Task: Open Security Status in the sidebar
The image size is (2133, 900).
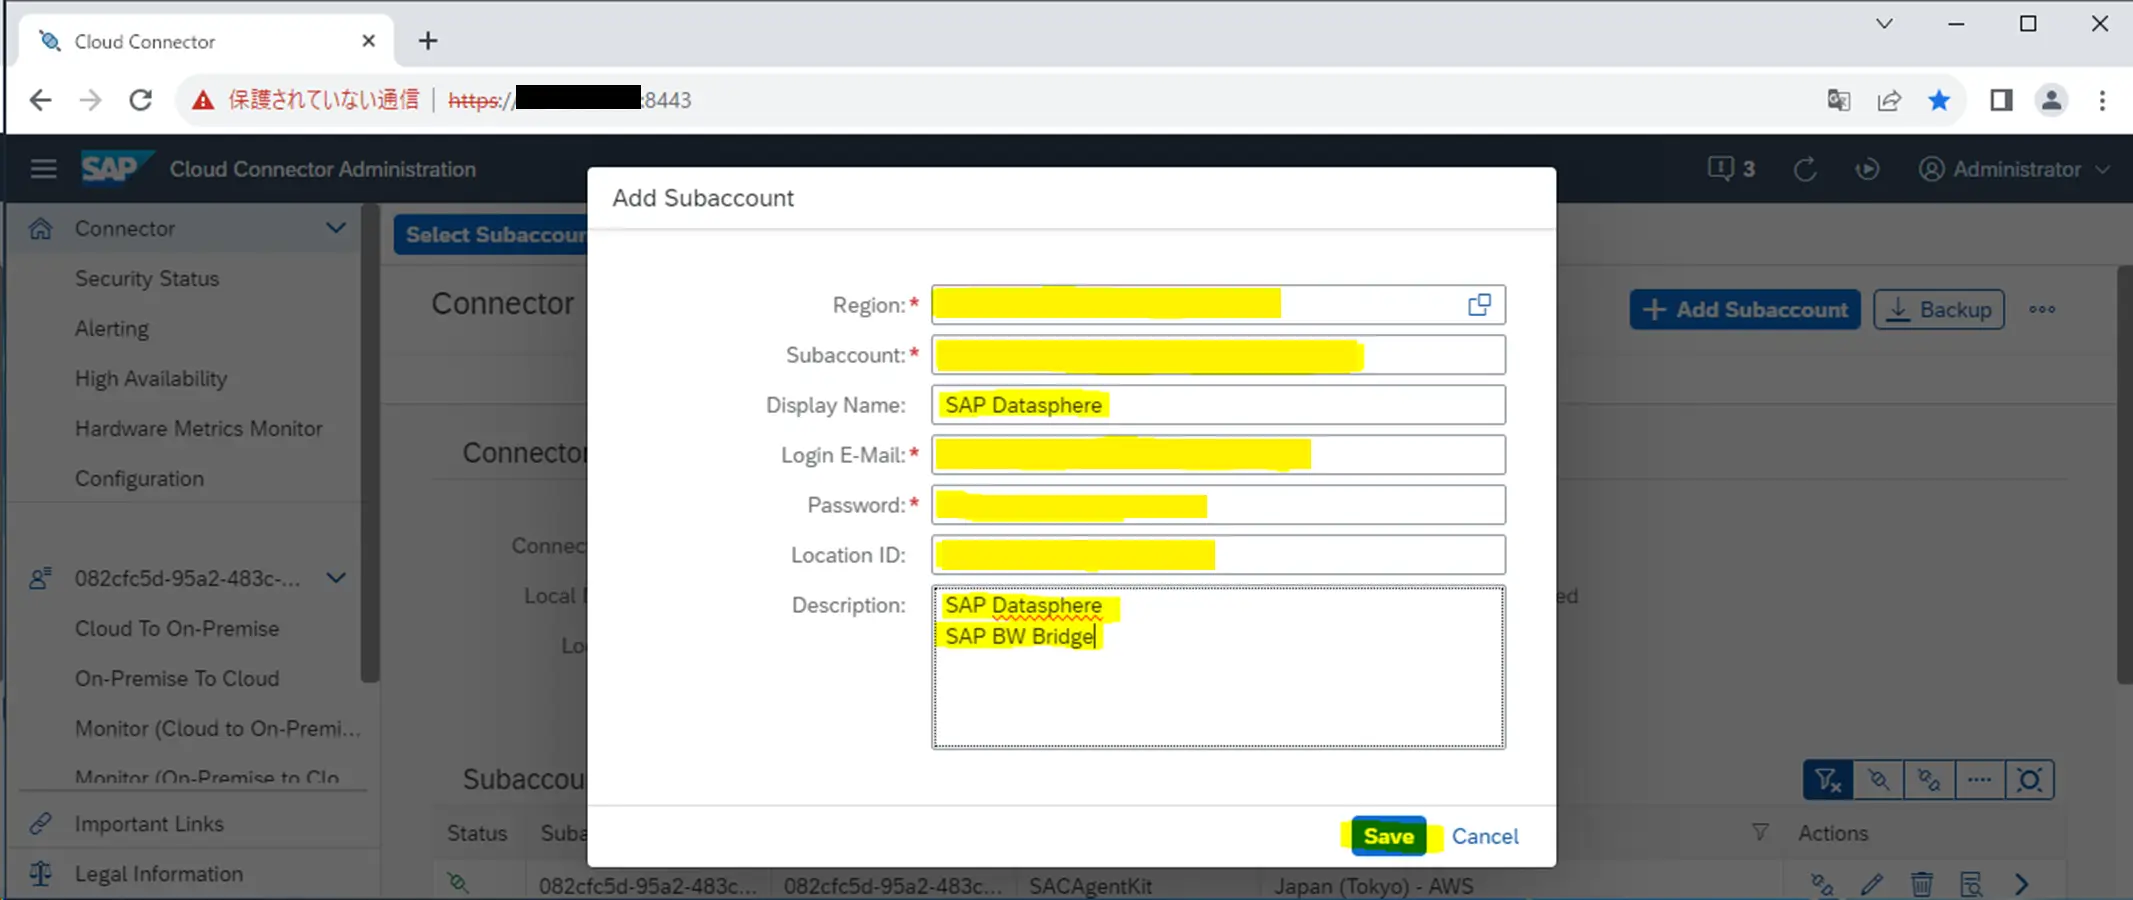Action: pyautogui.click(x=147, y=279)
